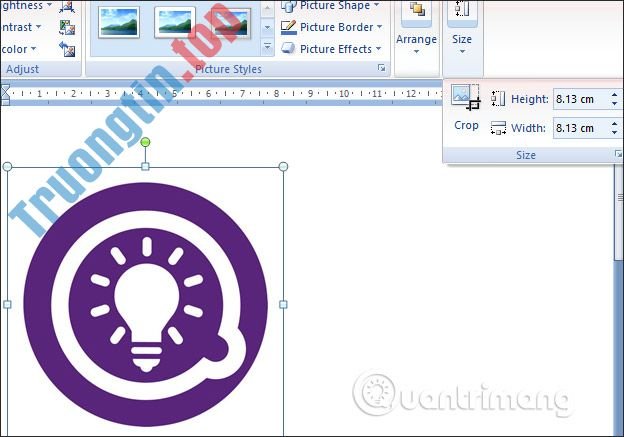624x437 pixels.
Task: Click the Reset Picture icon
Action: 67,49
